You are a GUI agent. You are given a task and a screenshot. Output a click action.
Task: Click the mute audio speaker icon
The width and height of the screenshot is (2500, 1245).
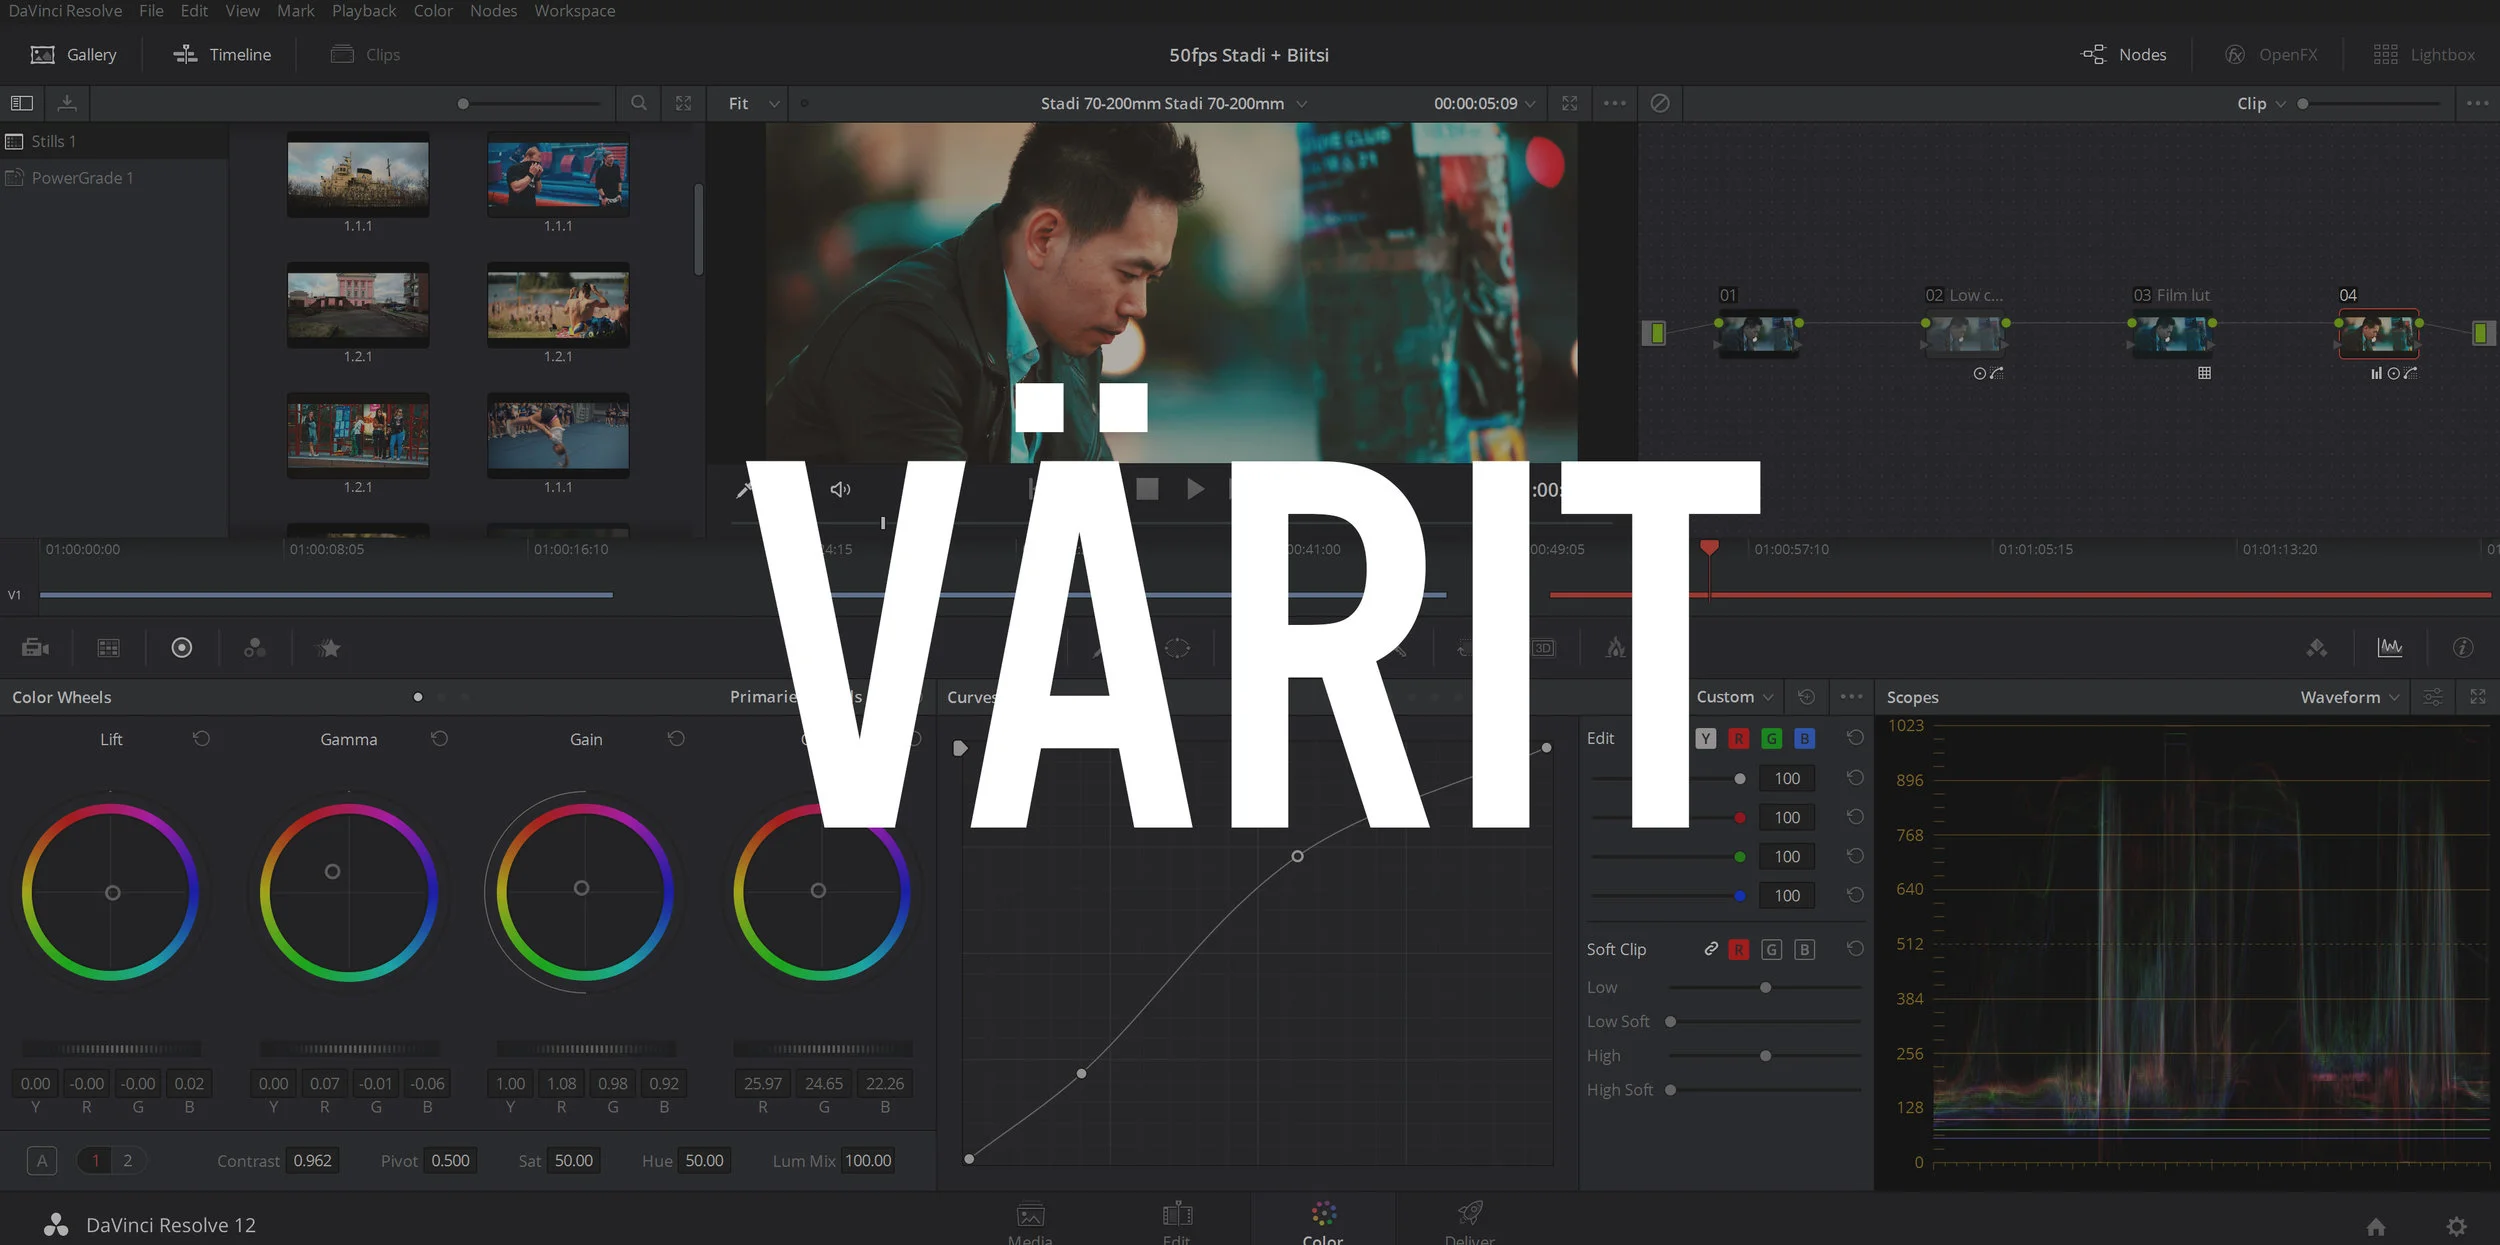coord(840,489)
